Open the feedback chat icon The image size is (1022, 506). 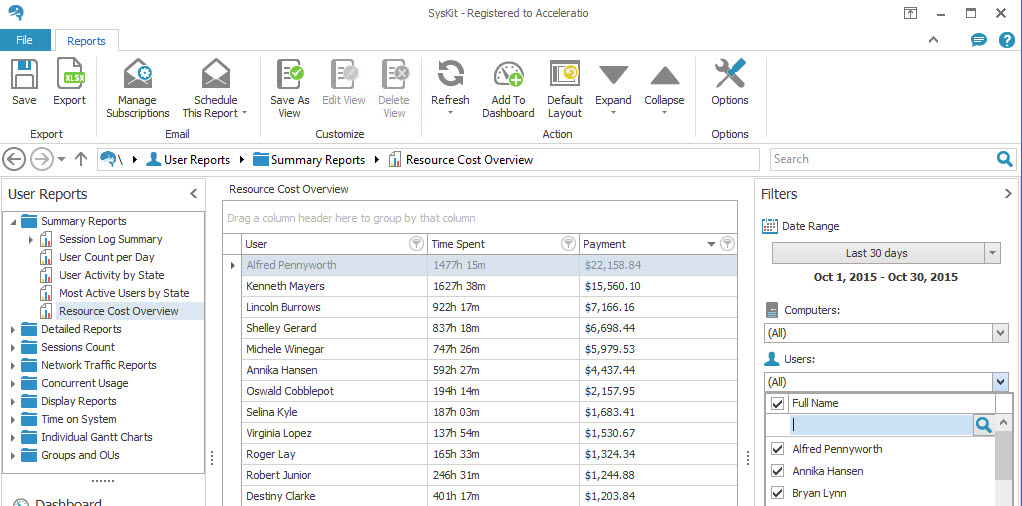(x=978, y=40)
